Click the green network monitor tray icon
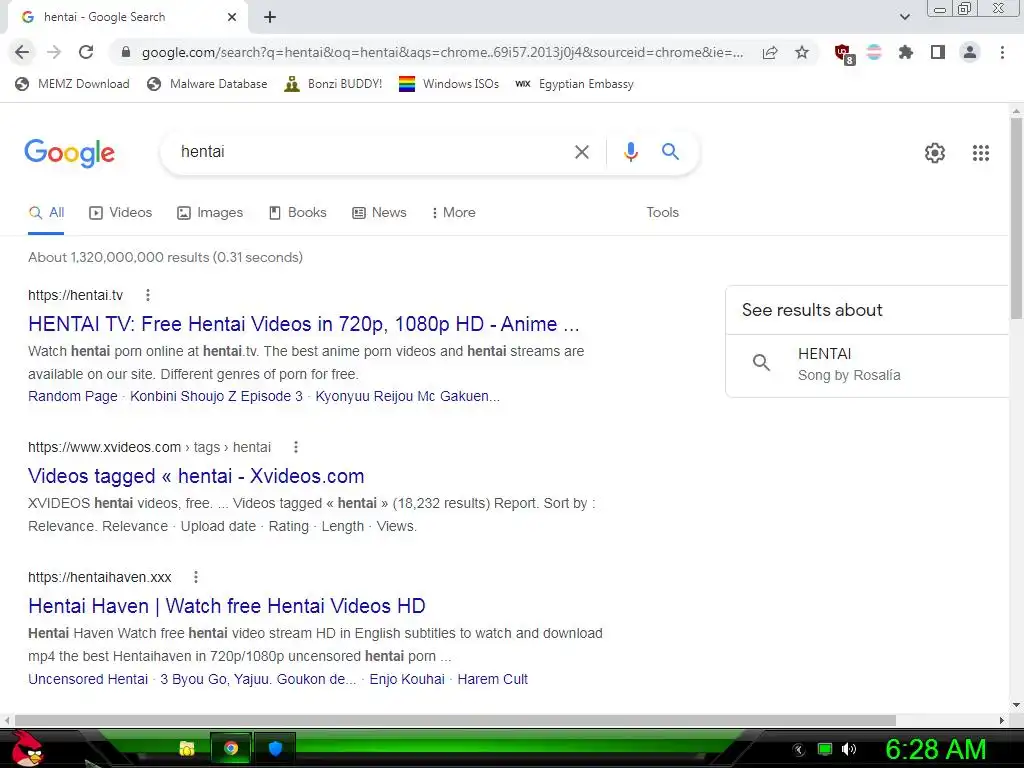 point(825,749)
